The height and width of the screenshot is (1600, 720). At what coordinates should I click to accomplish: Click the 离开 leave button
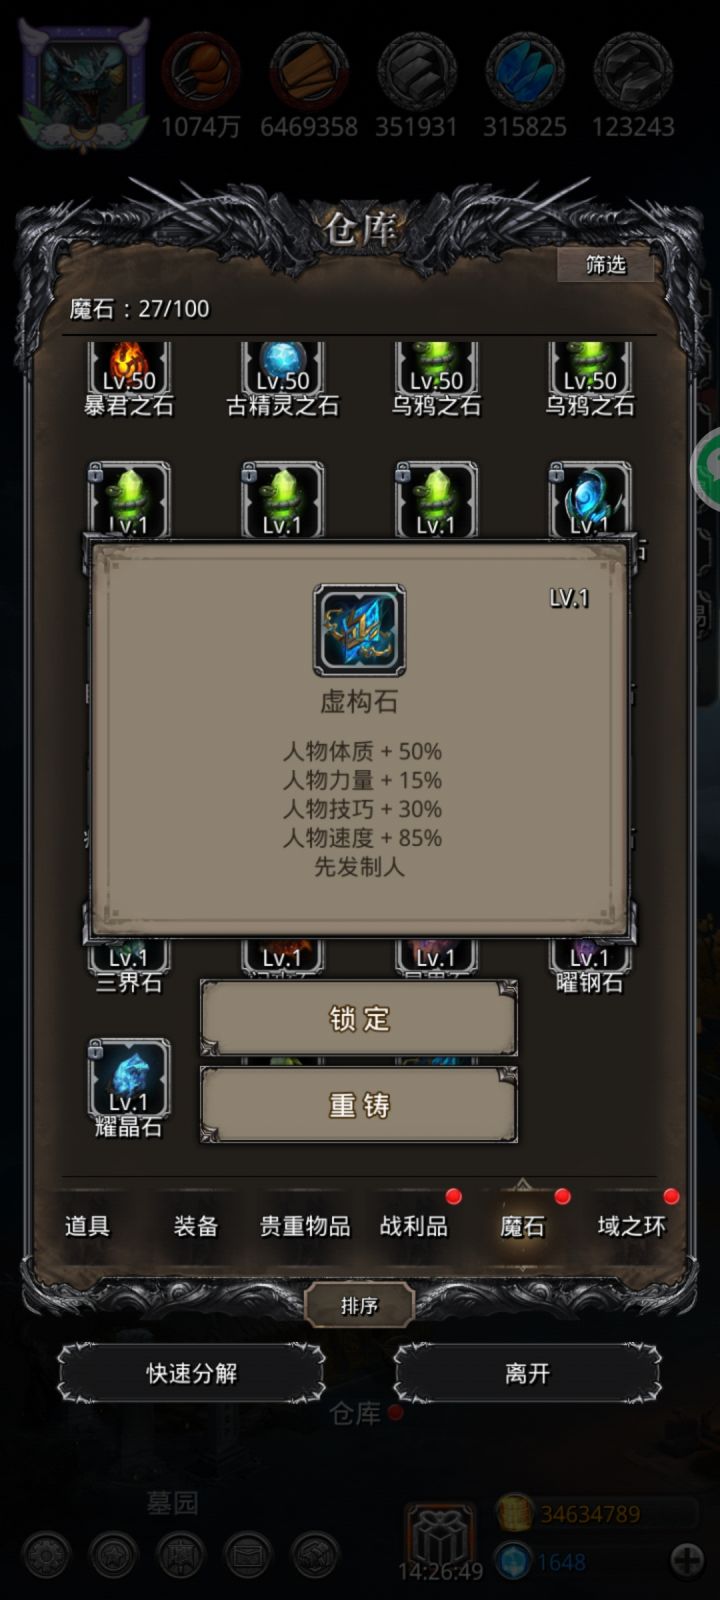pyautogui.click(x=527, y=1374)
